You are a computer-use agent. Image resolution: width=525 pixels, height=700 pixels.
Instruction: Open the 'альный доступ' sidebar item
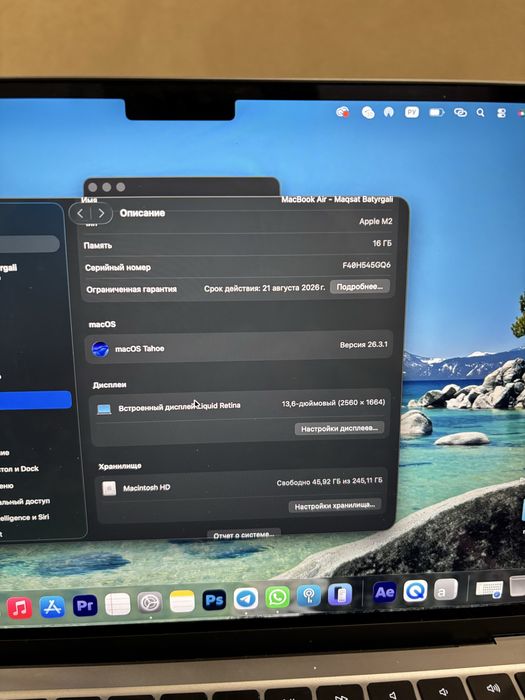[x=25, y=501]
